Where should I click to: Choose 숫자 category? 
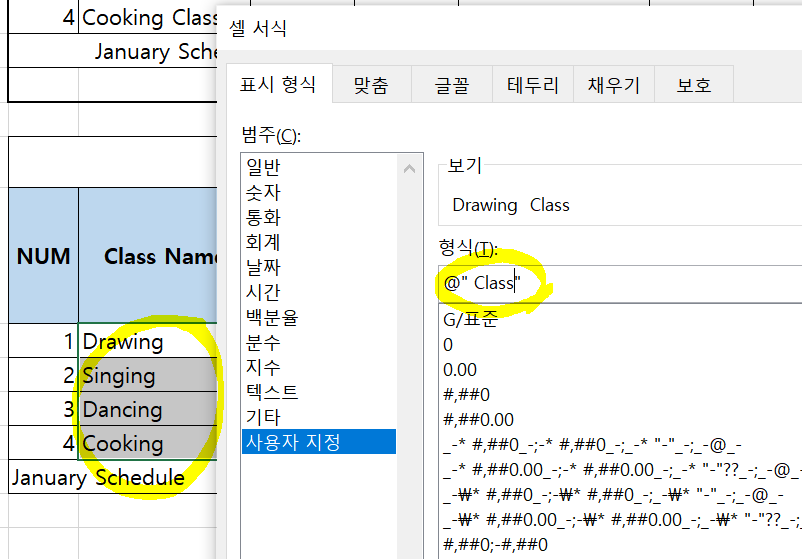(319, 192)
